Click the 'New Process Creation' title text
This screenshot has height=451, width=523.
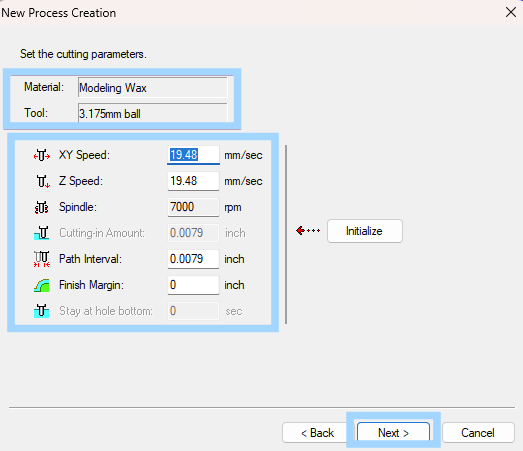pyautogui.click(x=59, y=13)
